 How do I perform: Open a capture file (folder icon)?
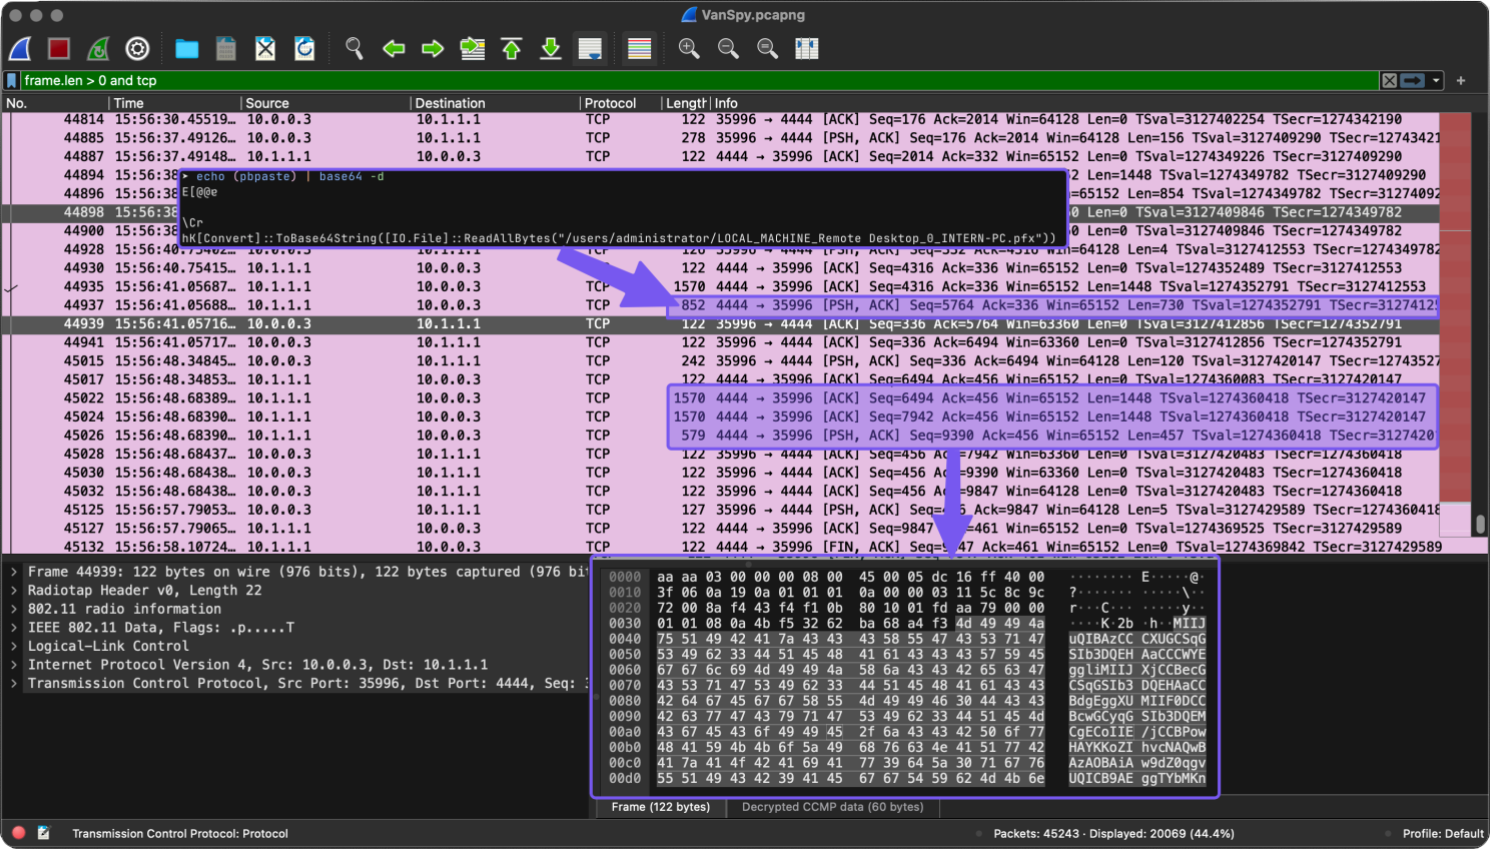187,48
